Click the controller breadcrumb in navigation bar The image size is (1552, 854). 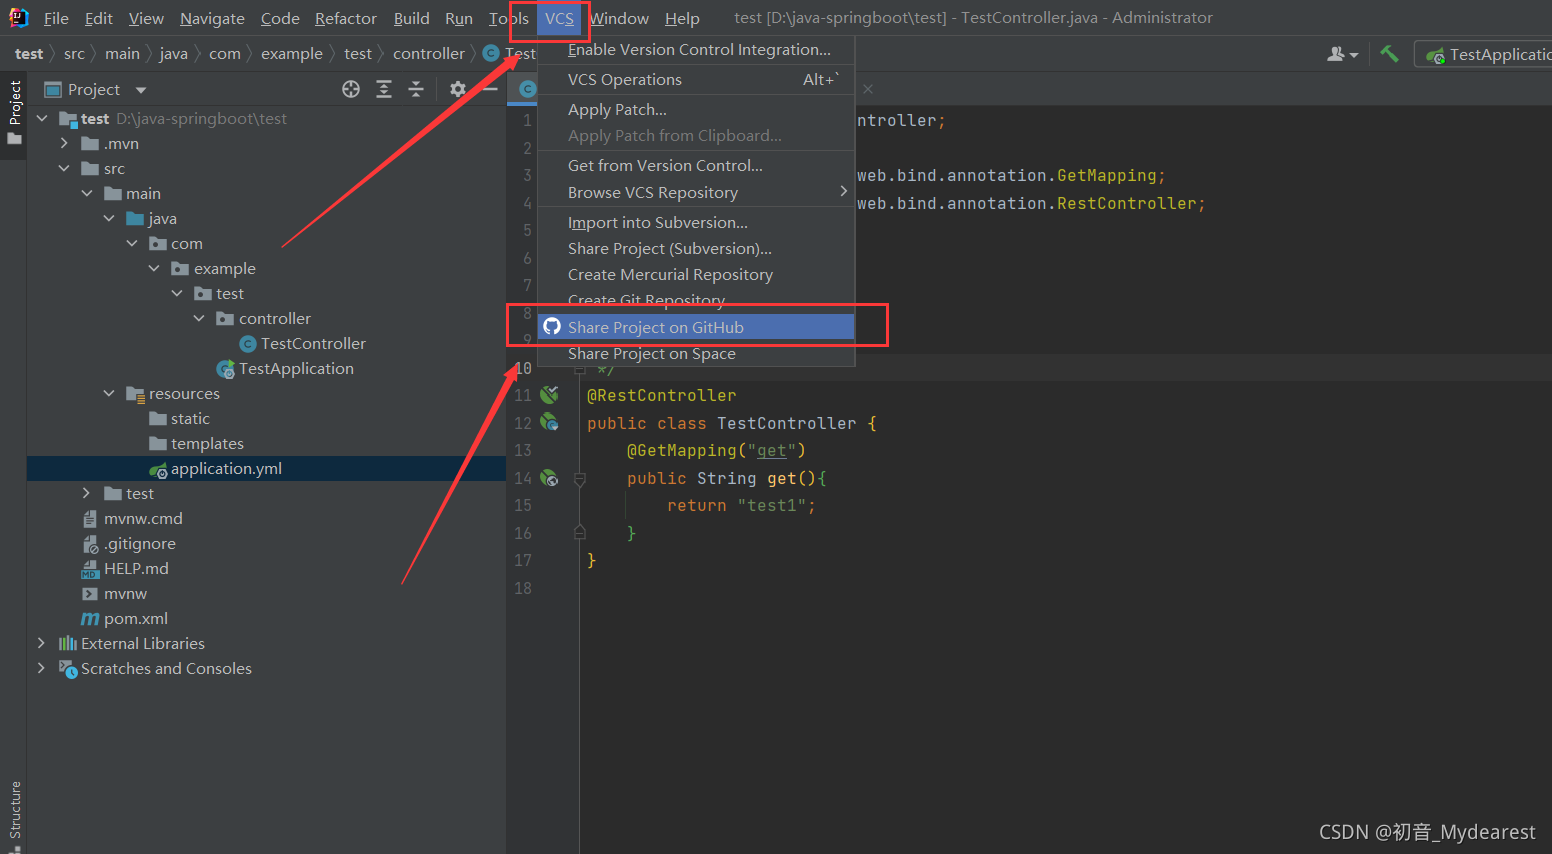pos(428,54)
